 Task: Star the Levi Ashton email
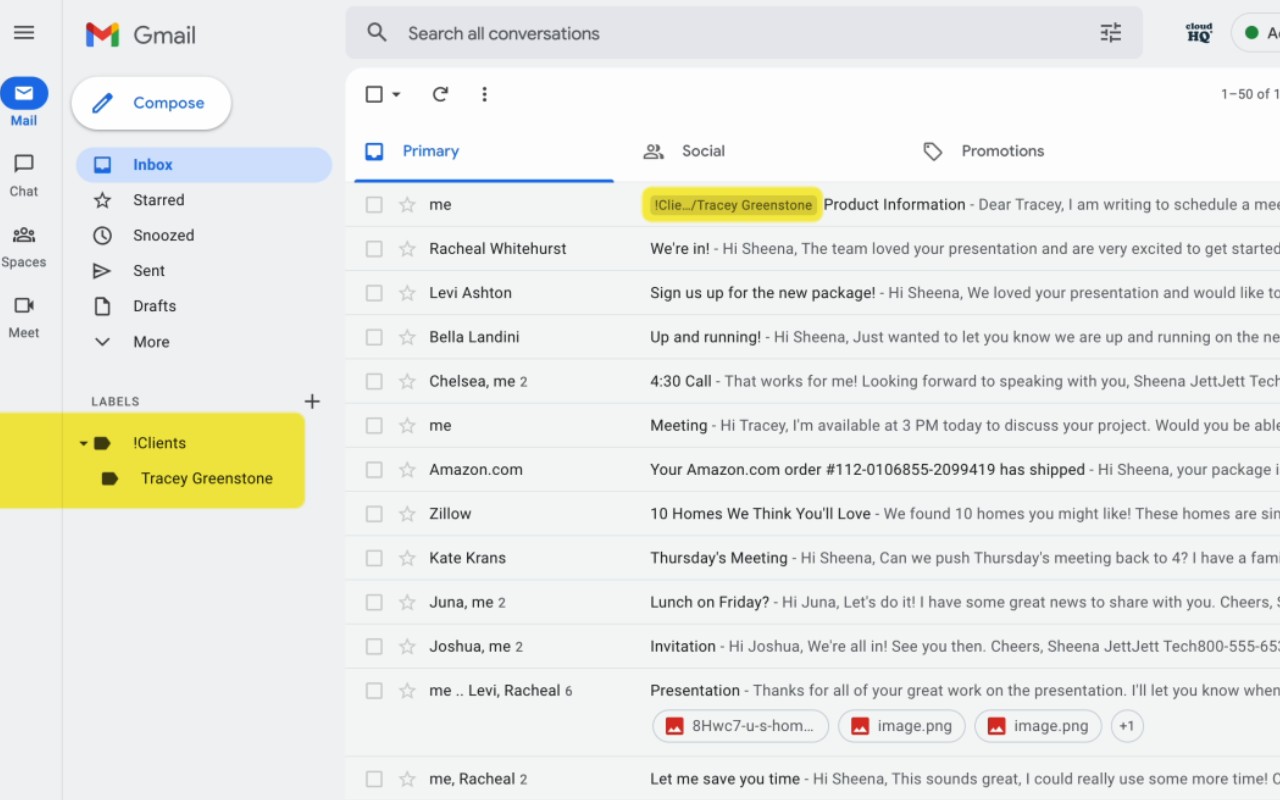click(x=407, y=293)
